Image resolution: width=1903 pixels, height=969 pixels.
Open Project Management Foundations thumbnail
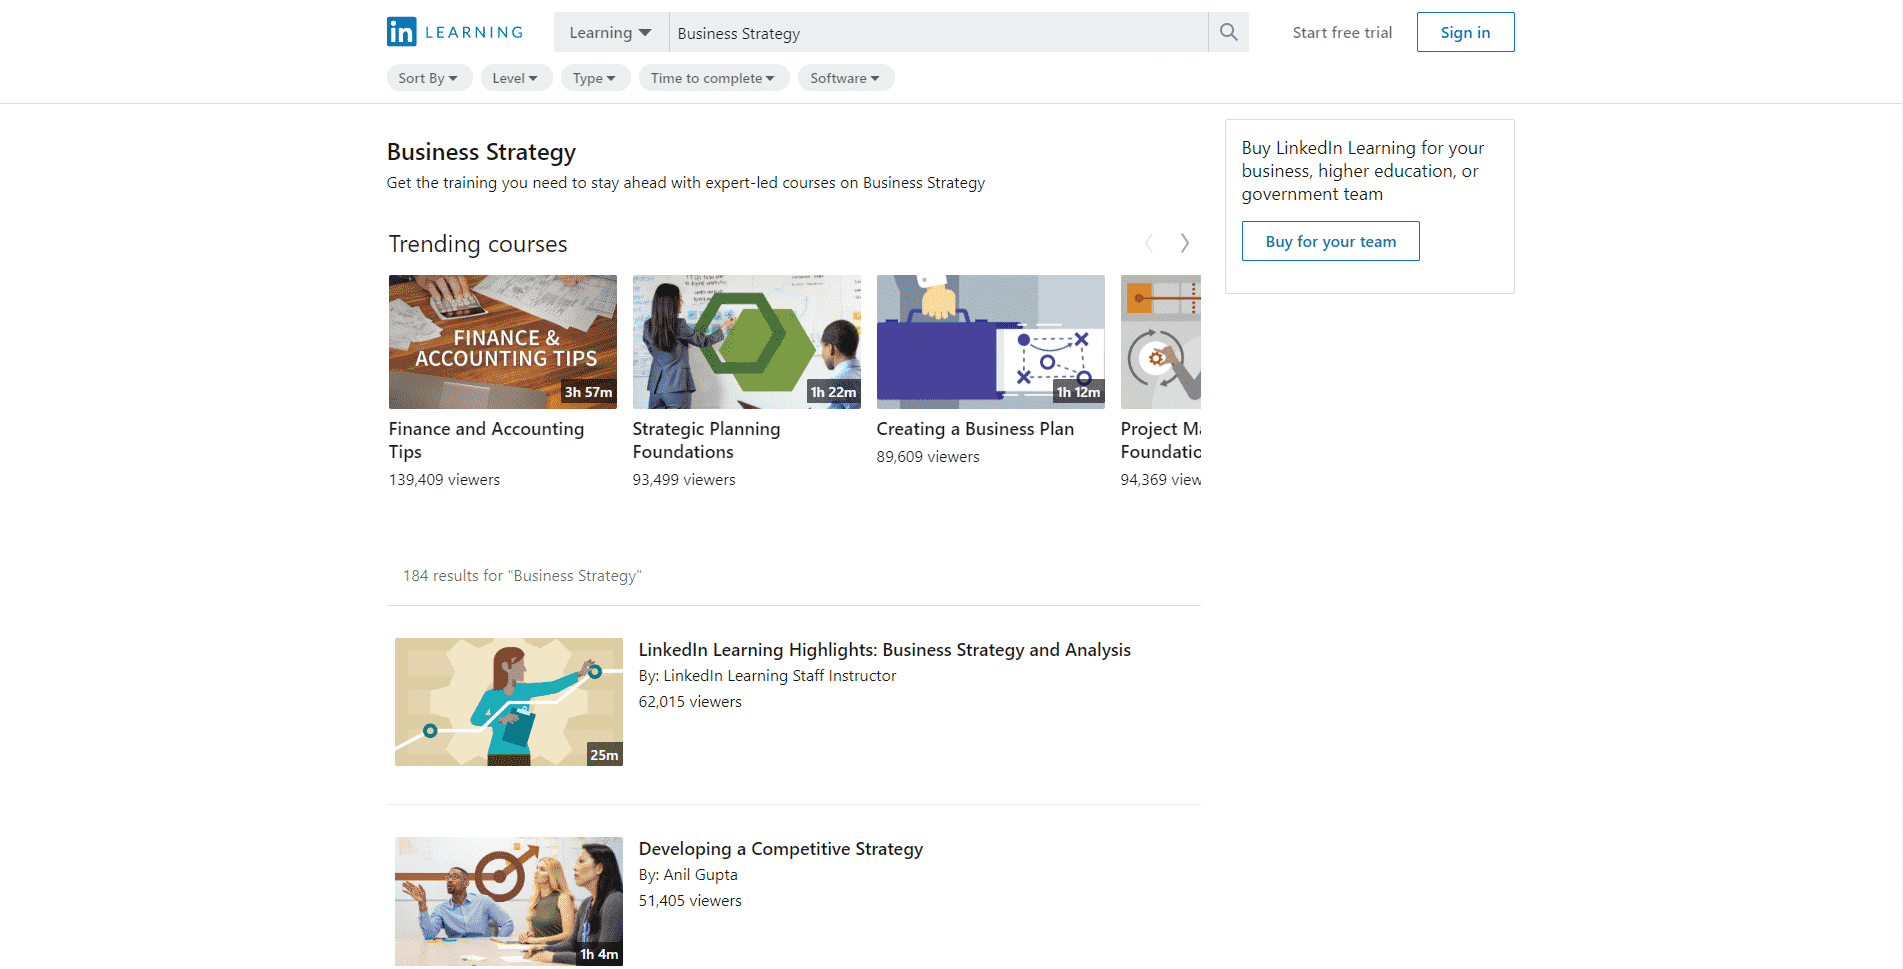[1161, 342]
